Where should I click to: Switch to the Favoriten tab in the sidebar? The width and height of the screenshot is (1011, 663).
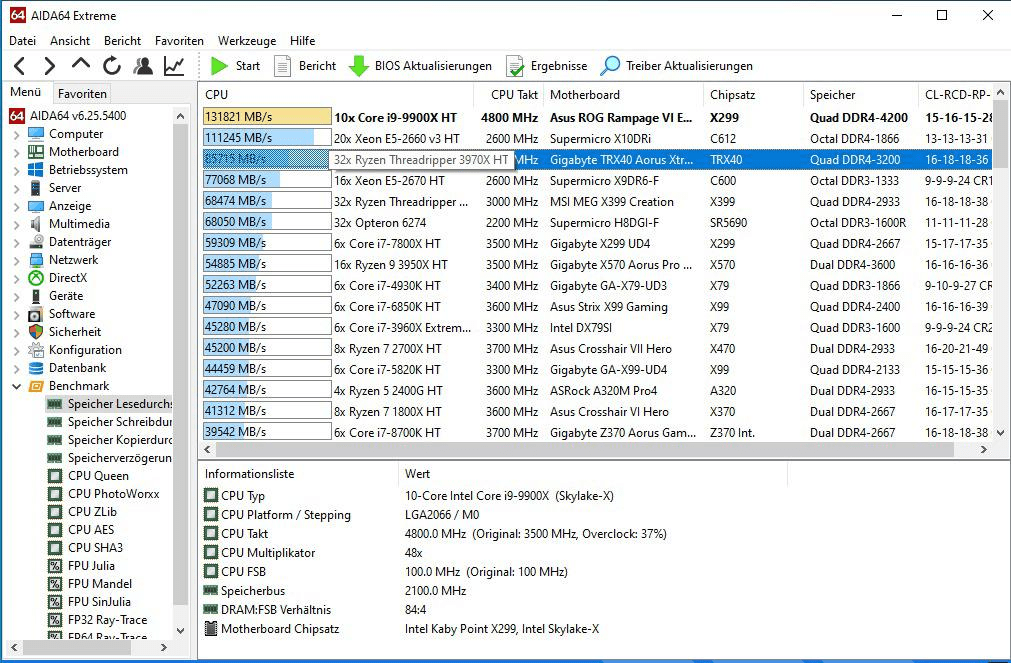point(82,94)
